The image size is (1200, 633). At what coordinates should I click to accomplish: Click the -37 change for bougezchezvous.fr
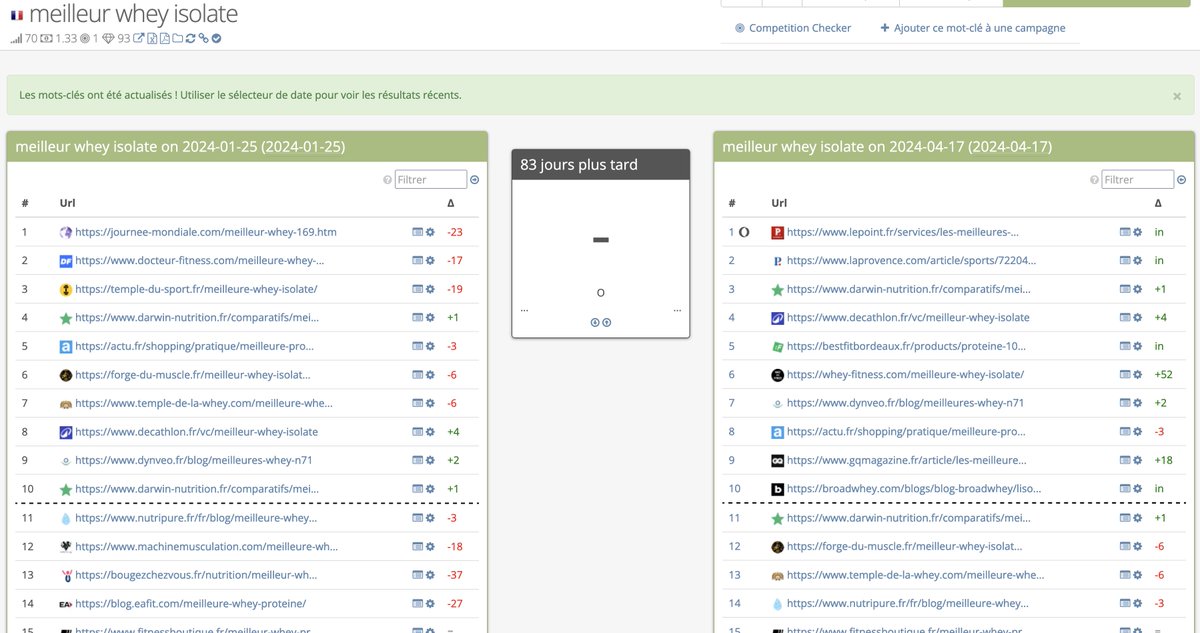coord(455,575)
